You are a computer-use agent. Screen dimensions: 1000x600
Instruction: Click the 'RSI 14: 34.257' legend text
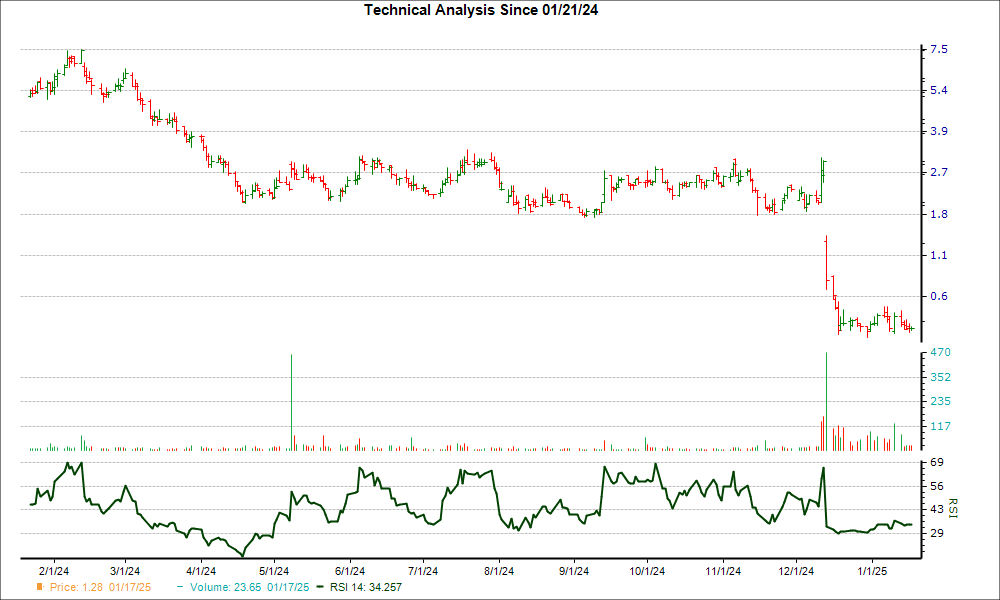366,587
